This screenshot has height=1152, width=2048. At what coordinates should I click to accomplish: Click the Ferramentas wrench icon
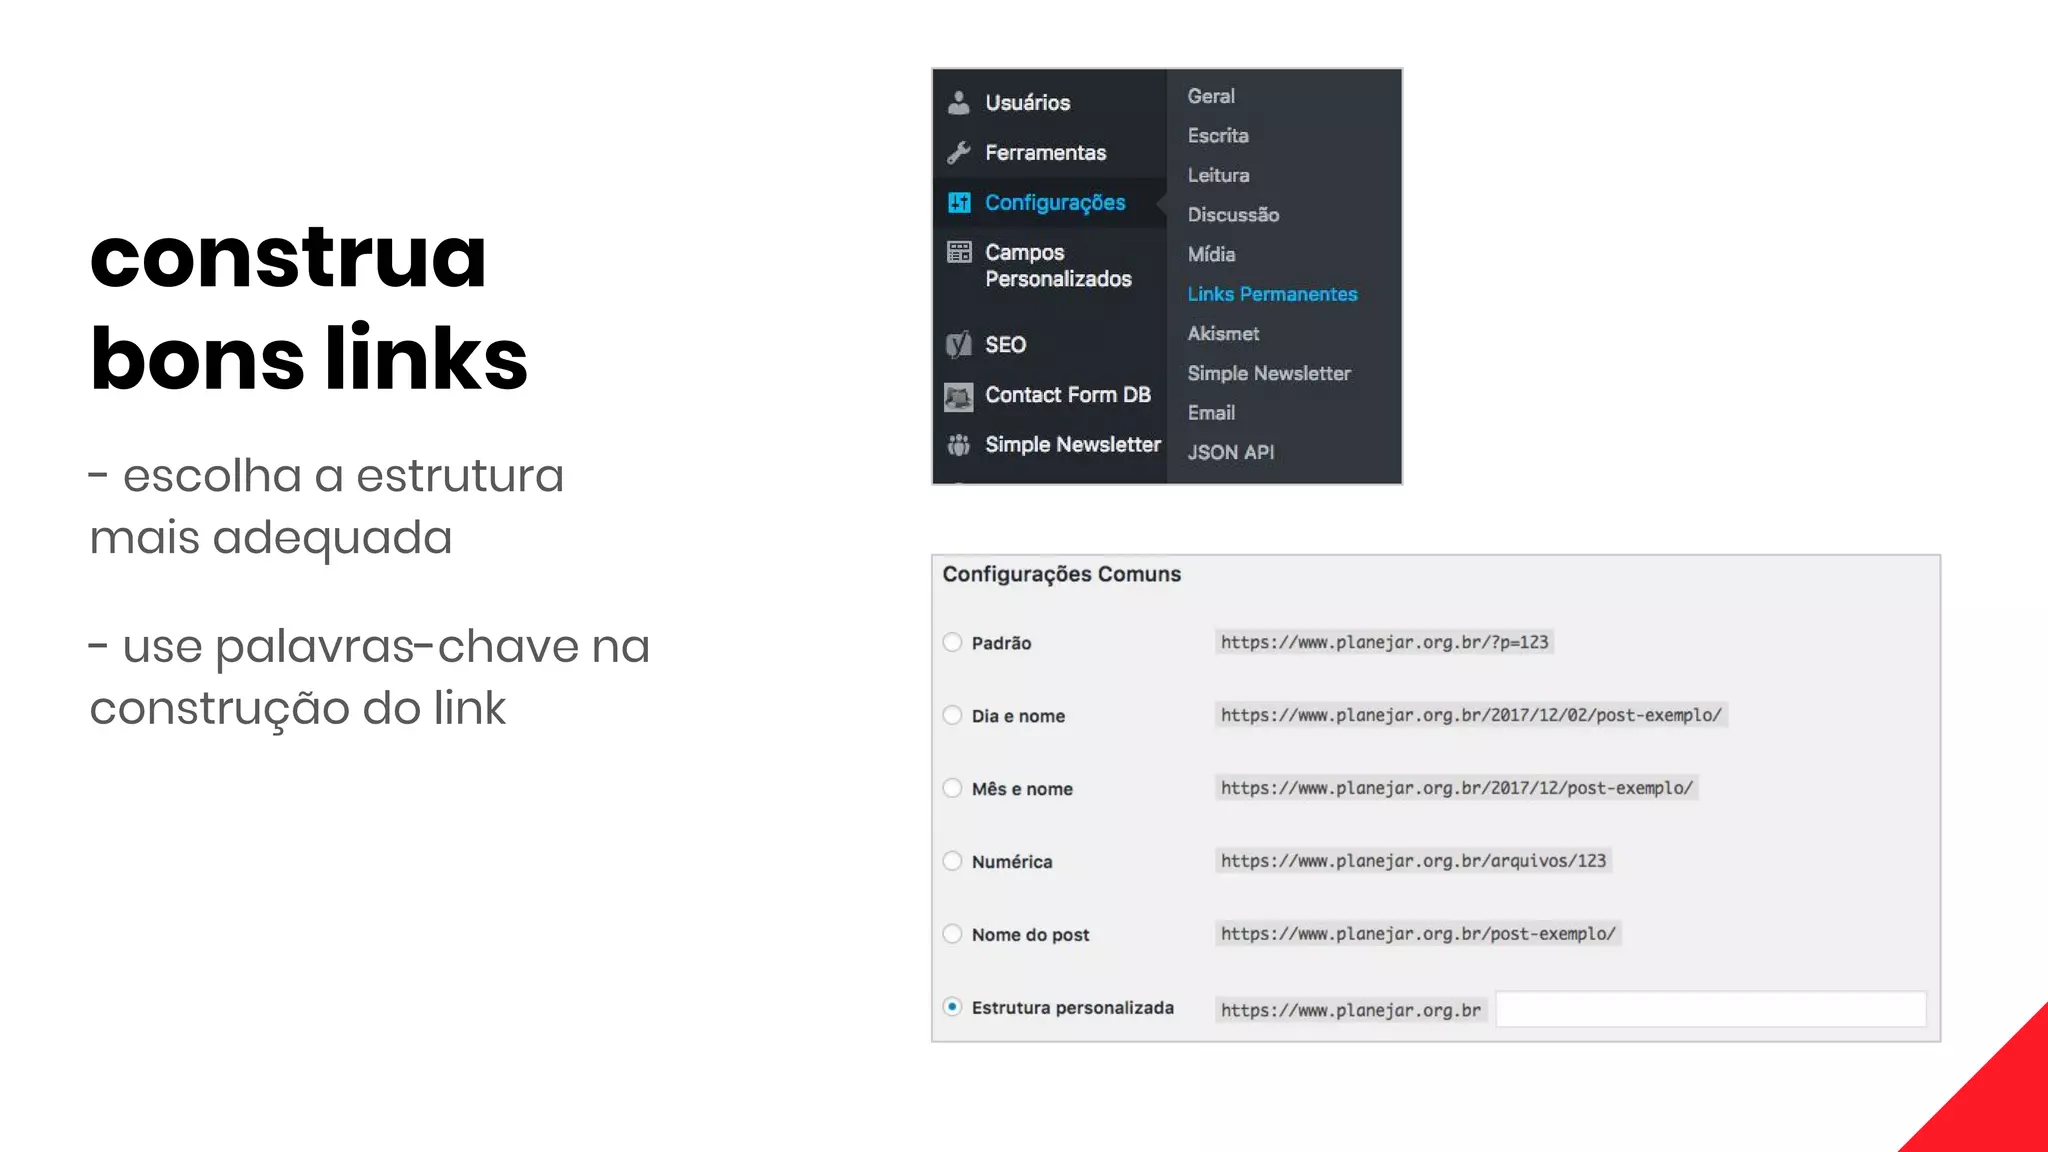coord(959,152)
